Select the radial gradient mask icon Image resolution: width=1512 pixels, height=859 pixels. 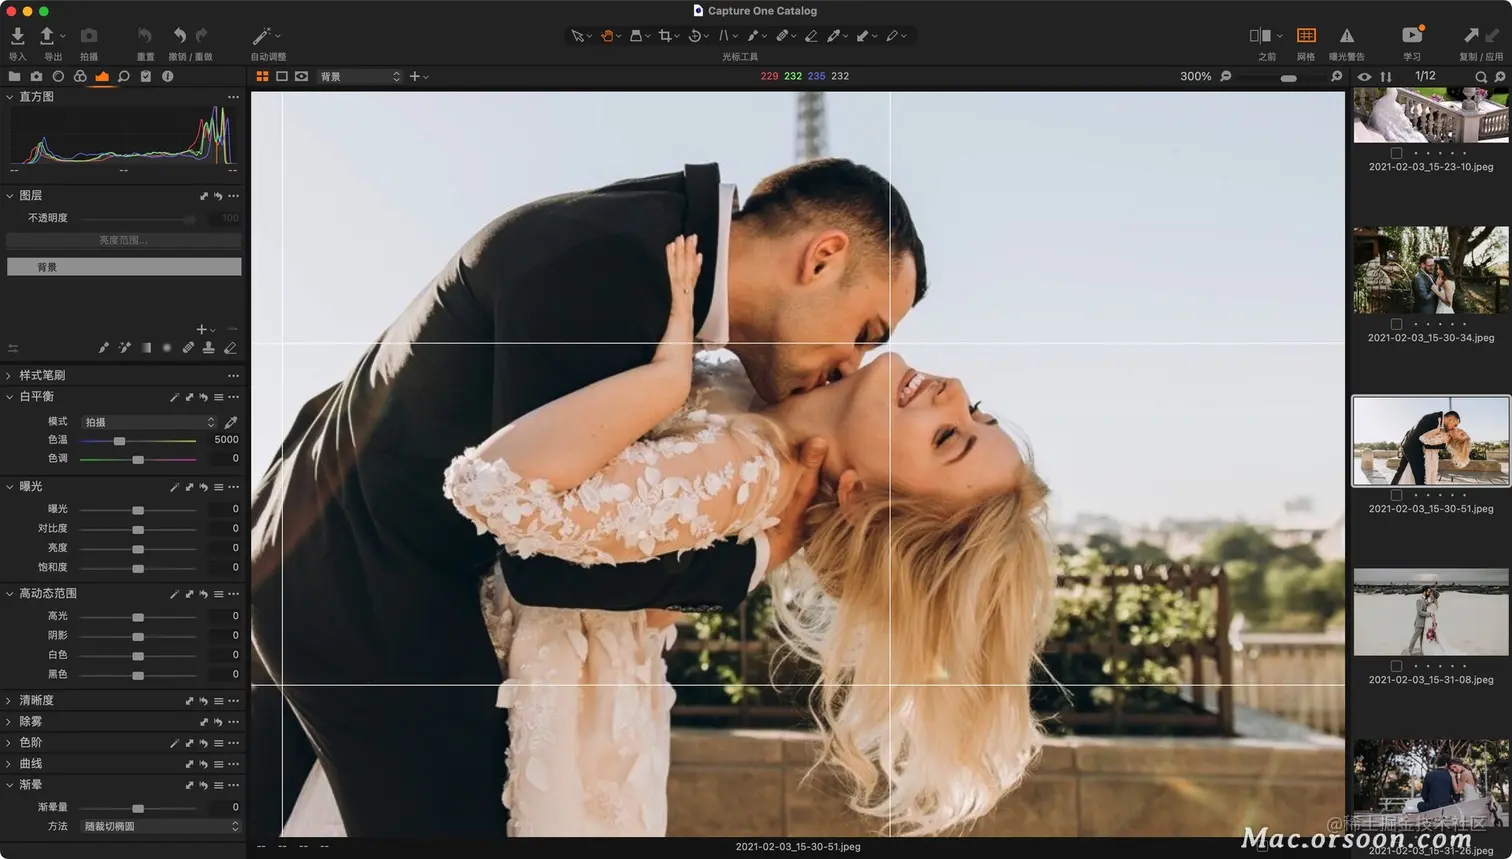(x=167, y=348)
